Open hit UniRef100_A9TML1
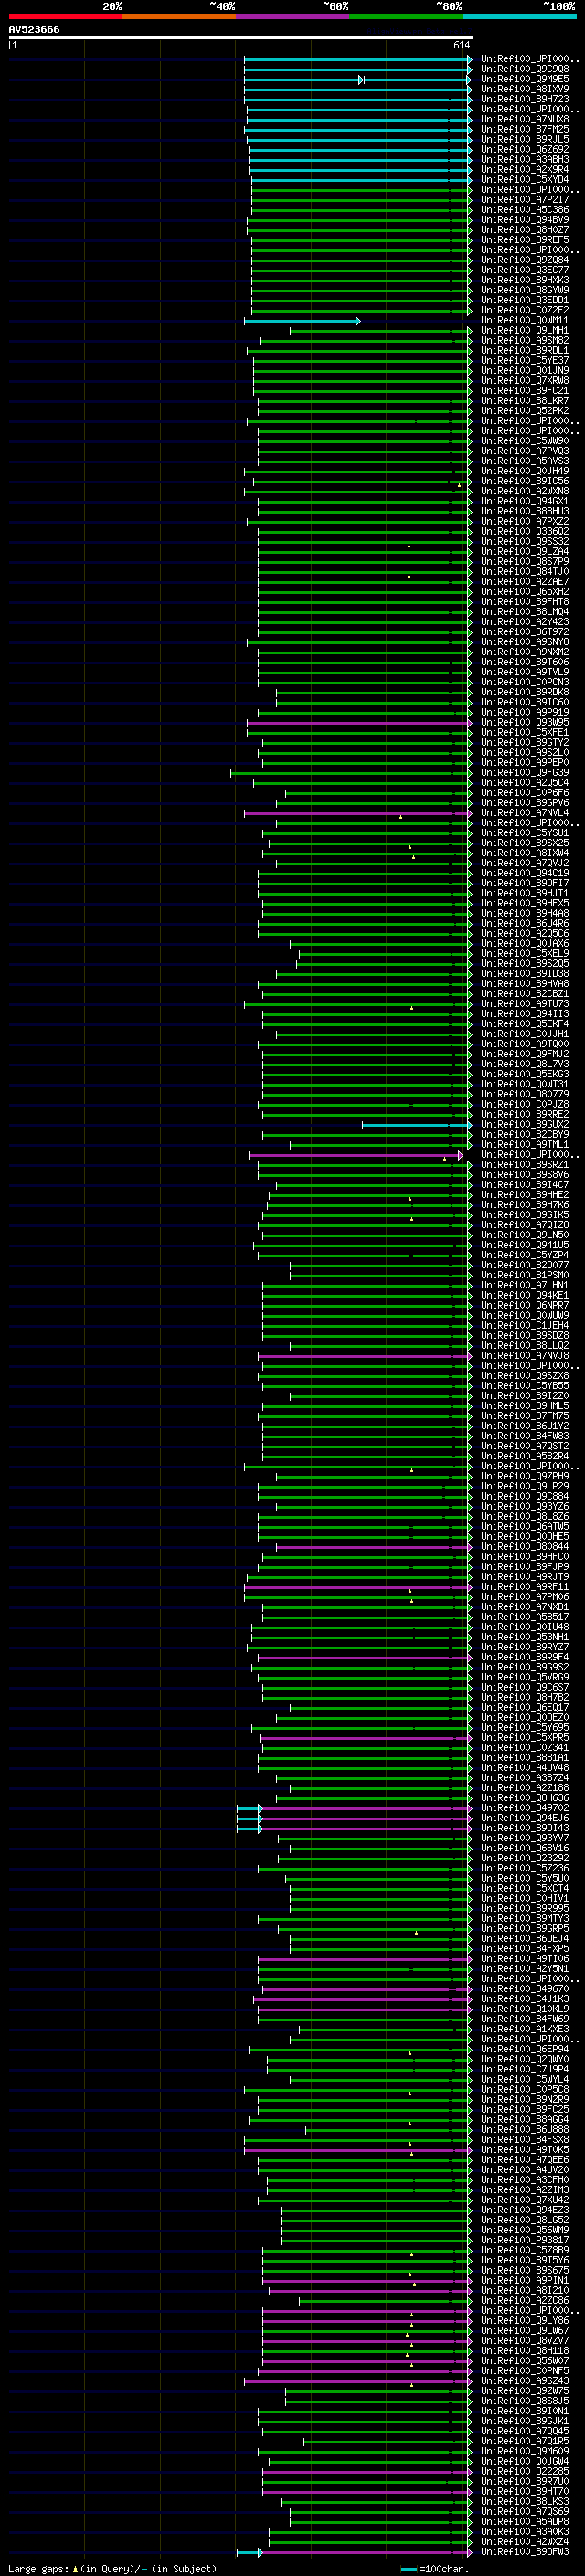Image resolution: width=585 pixels, height=2576 pixels. click(525, 1144)
